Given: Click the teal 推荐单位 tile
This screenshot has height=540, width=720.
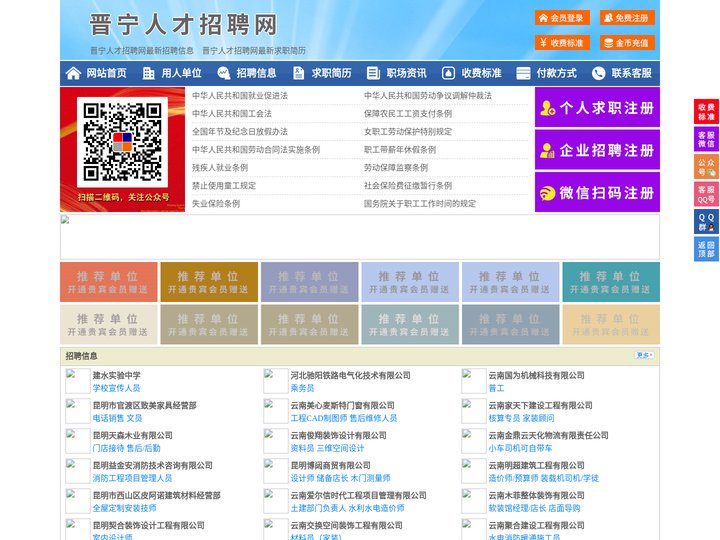Looking at the screenshot, I should [x=611, y=282].
